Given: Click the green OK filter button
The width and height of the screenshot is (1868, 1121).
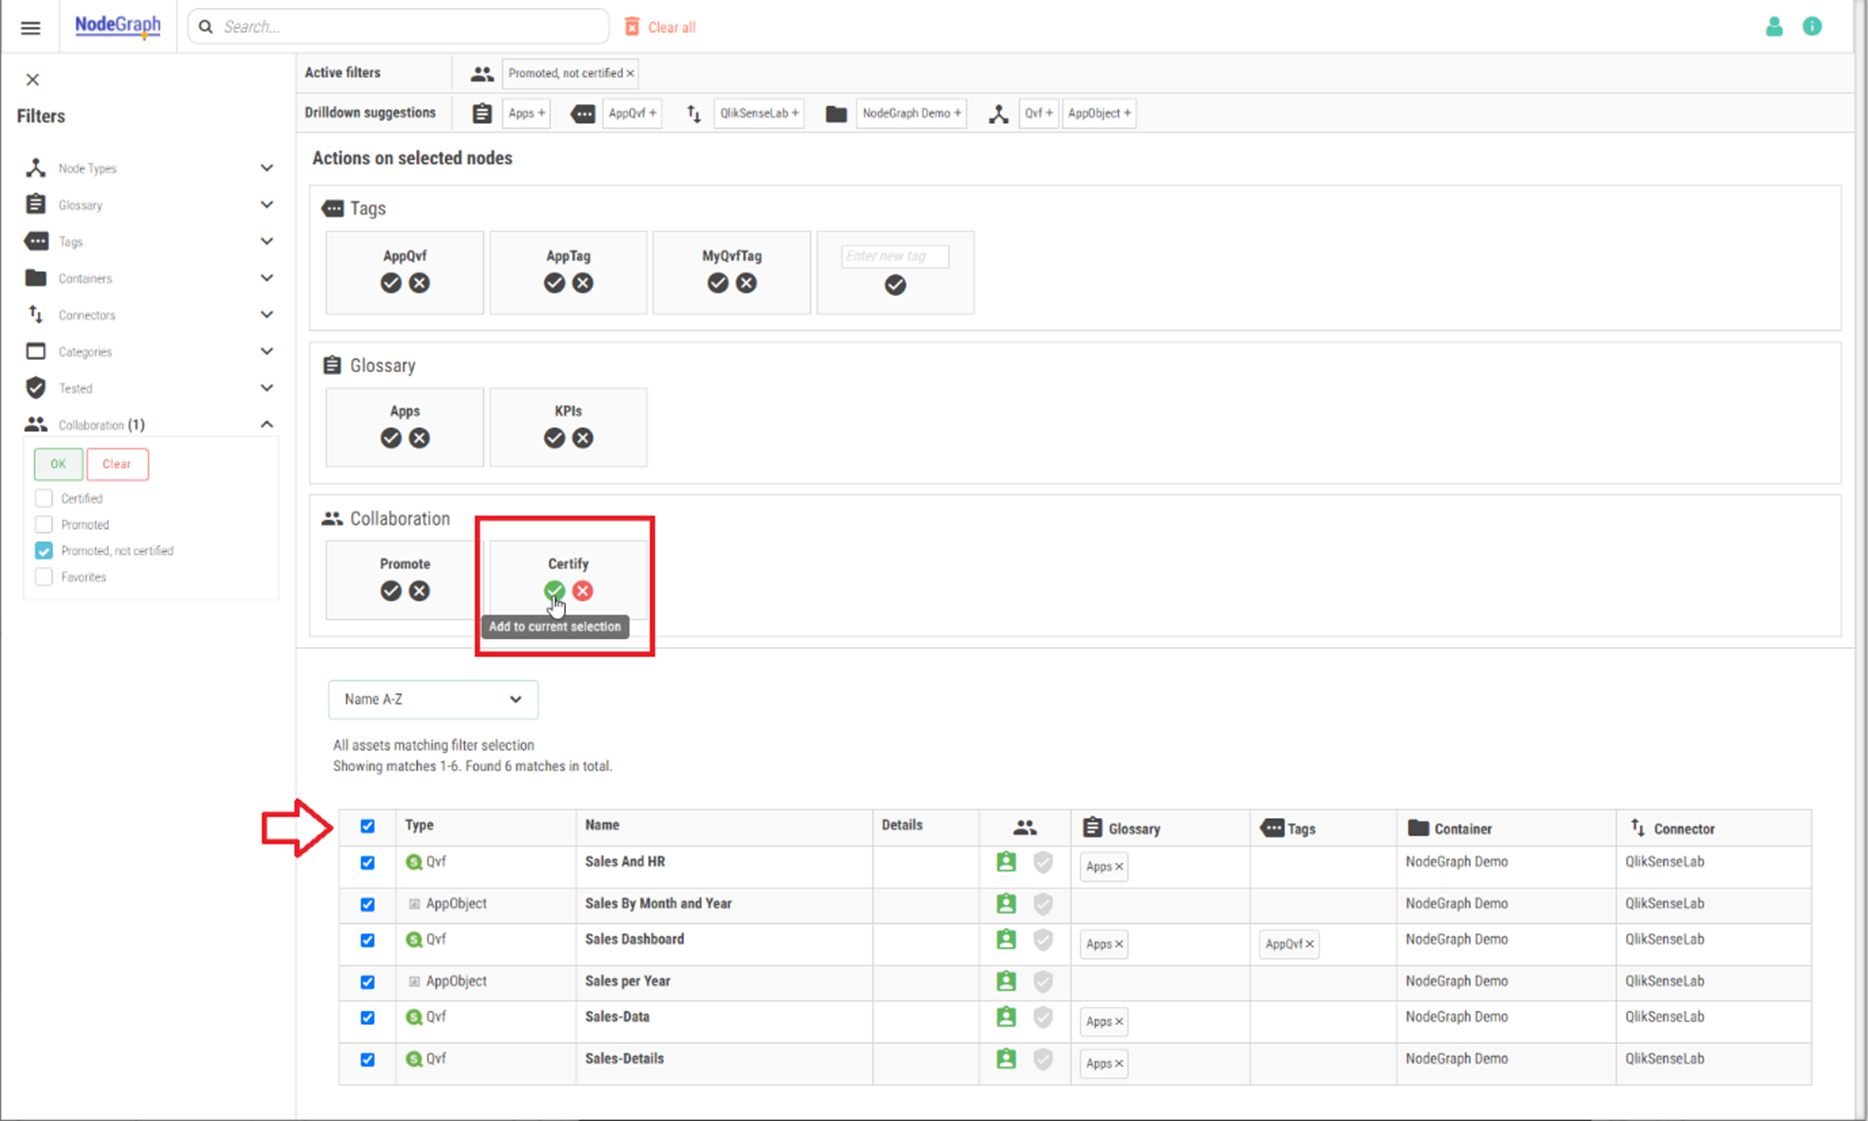Looking at the screenshot, I should [58, 464].
